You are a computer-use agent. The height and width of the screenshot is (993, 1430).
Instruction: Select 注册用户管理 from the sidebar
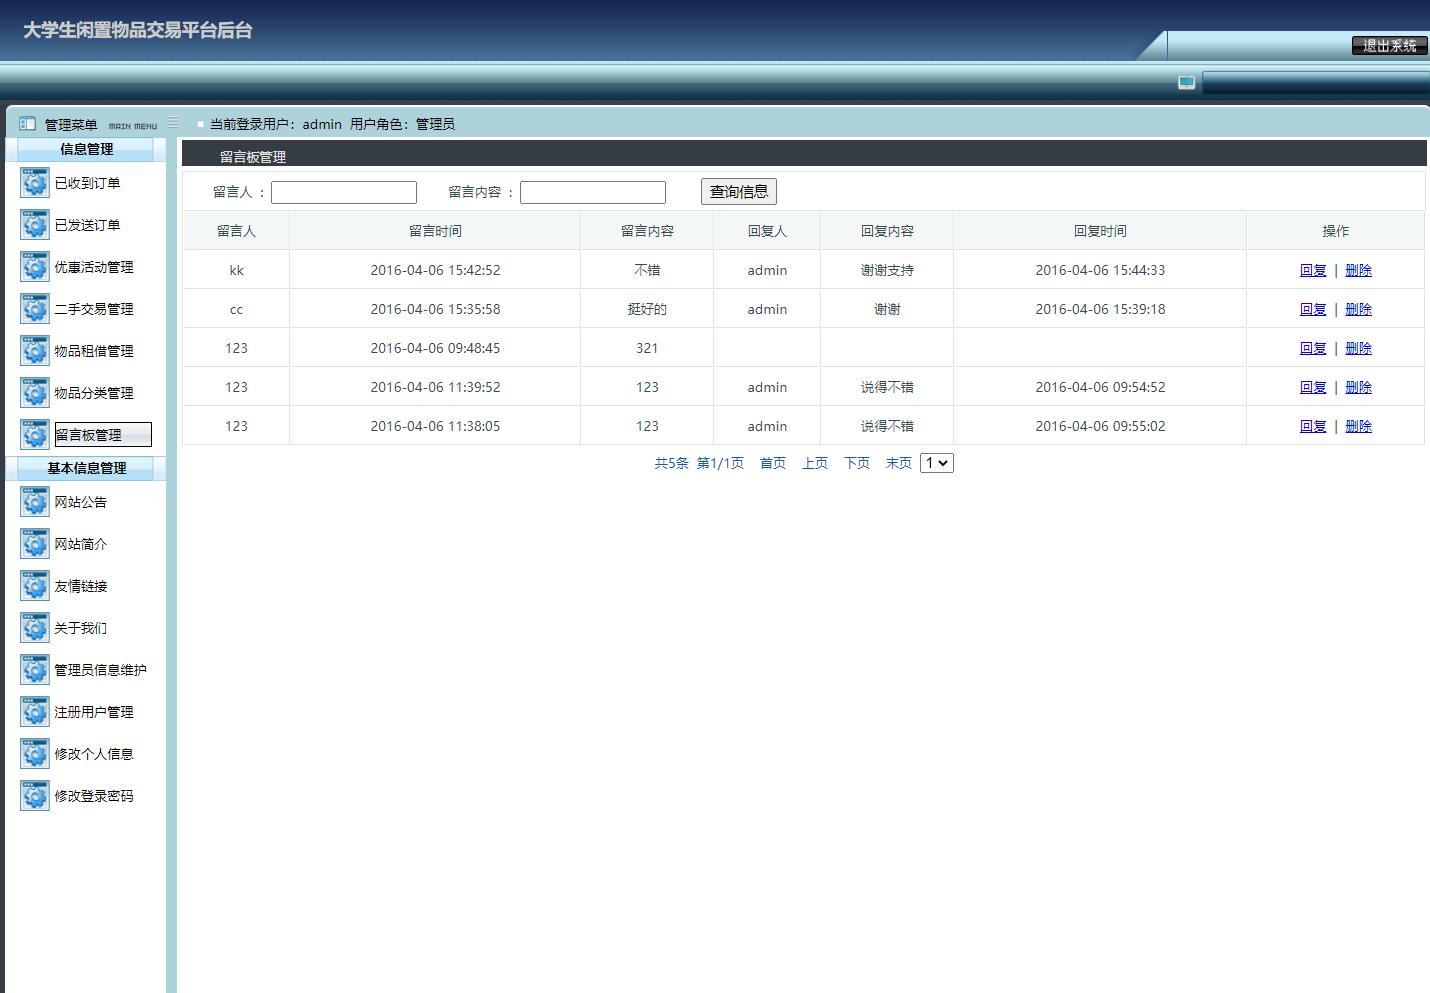[95, 712]
